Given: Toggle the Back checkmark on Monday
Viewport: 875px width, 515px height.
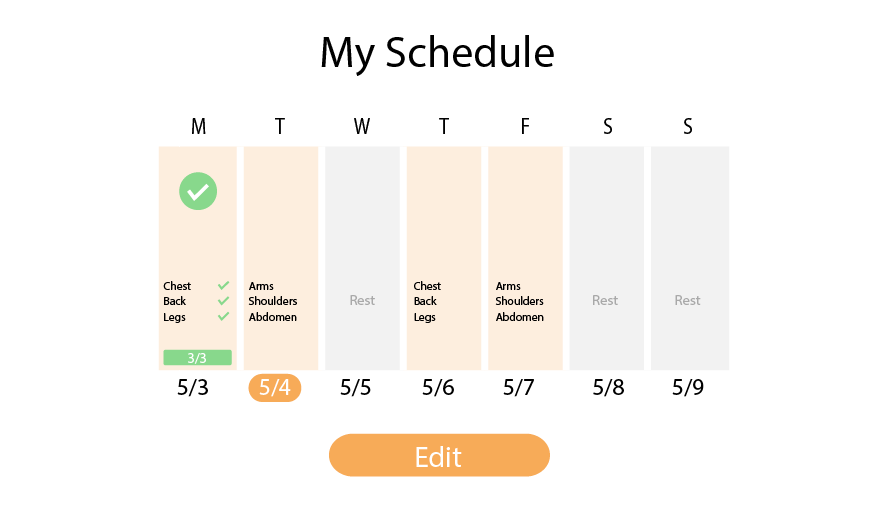Looking at the screenshot, I should 223,301.
